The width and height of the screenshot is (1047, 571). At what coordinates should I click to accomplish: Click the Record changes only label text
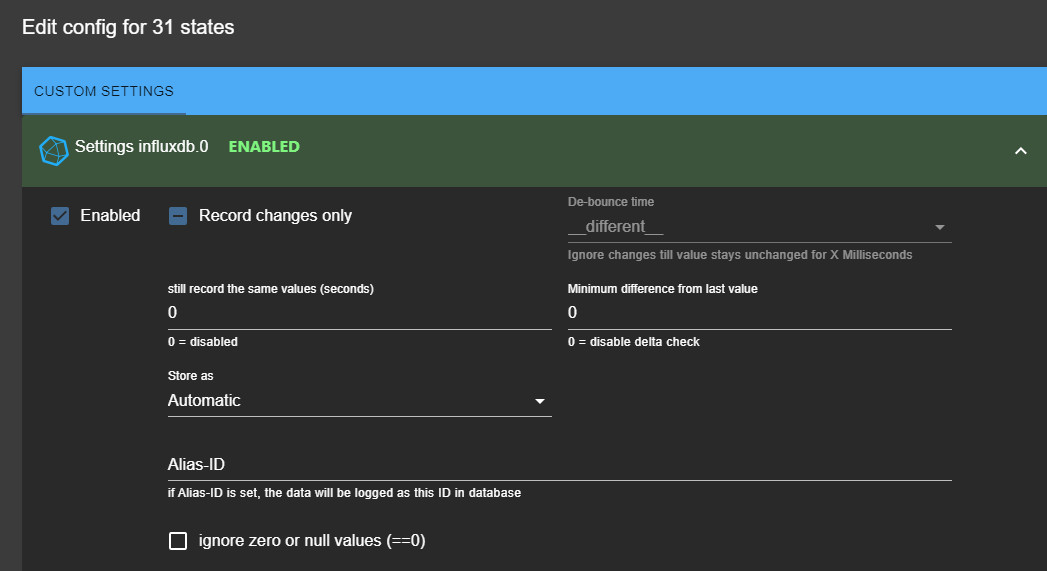[275, 216]
